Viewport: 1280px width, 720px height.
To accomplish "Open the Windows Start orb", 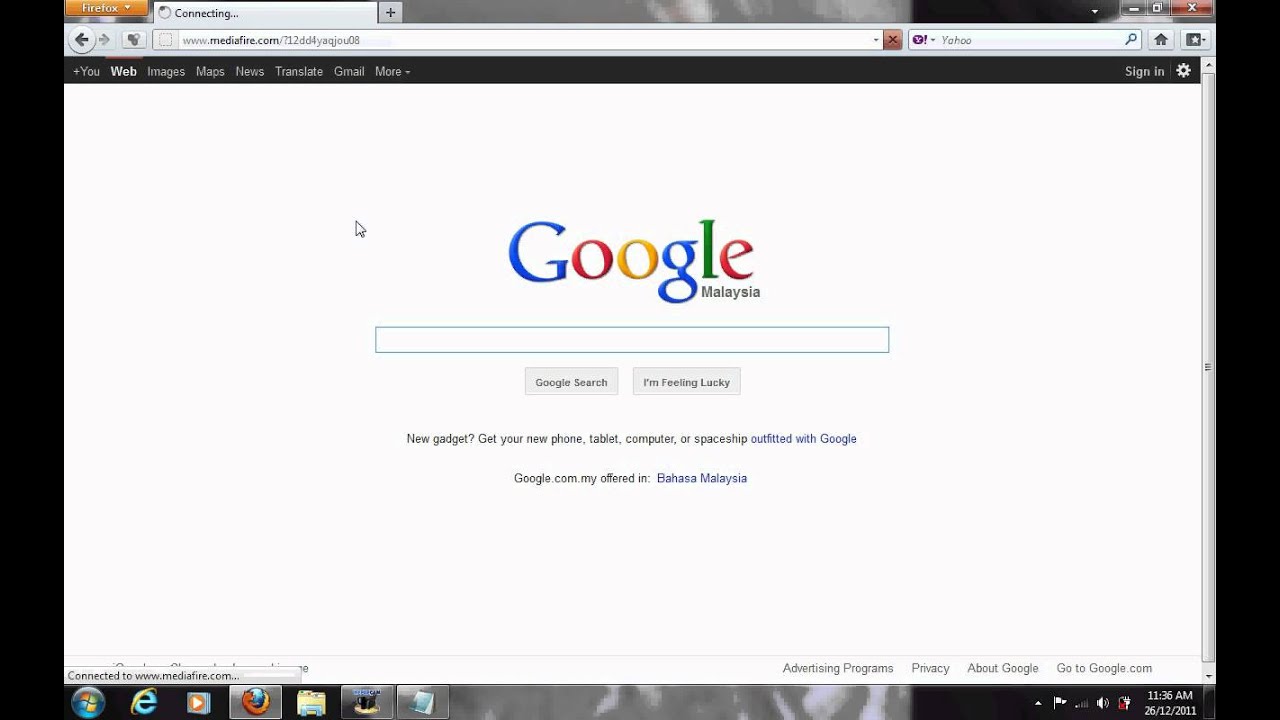I will point(87,702).
